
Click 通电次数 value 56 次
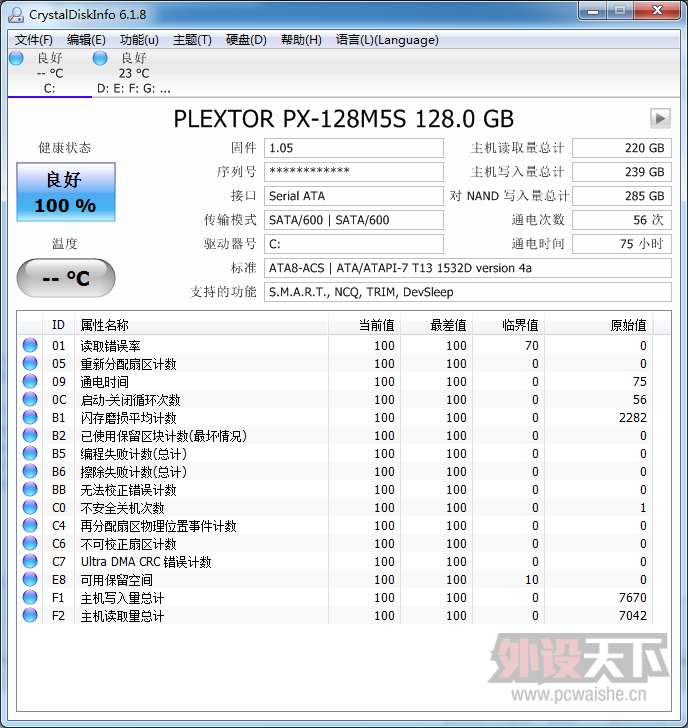pyautogui.click(x=622, y=220)
